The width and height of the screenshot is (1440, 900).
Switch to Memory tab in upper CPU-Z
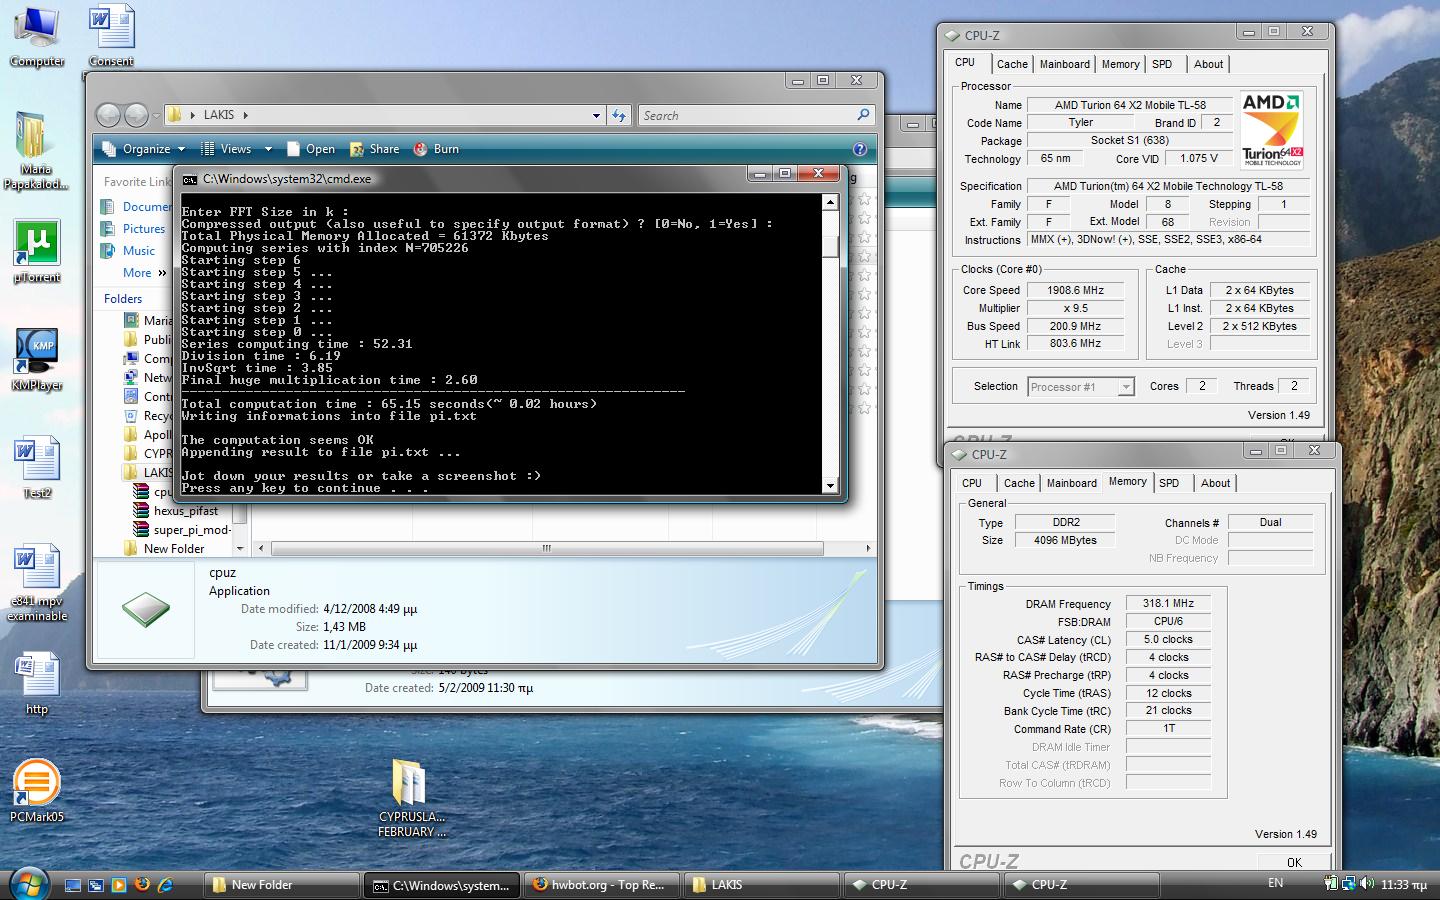point(1120,64)
